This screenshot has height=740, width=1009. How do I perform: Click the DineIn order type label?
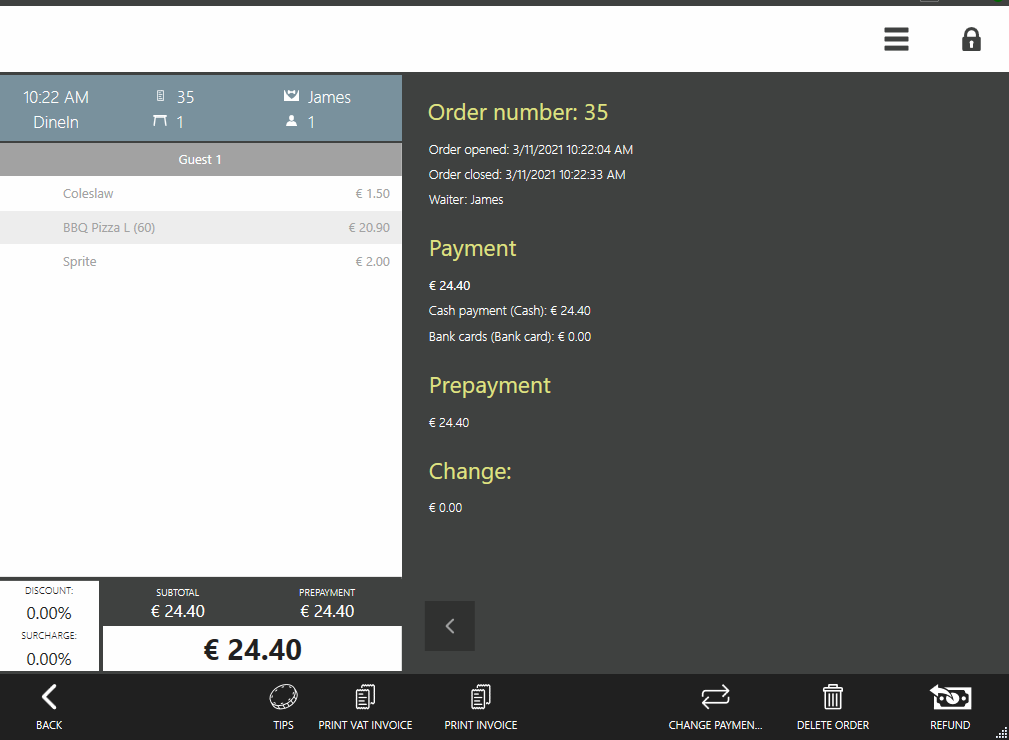[x=55, y=121]
